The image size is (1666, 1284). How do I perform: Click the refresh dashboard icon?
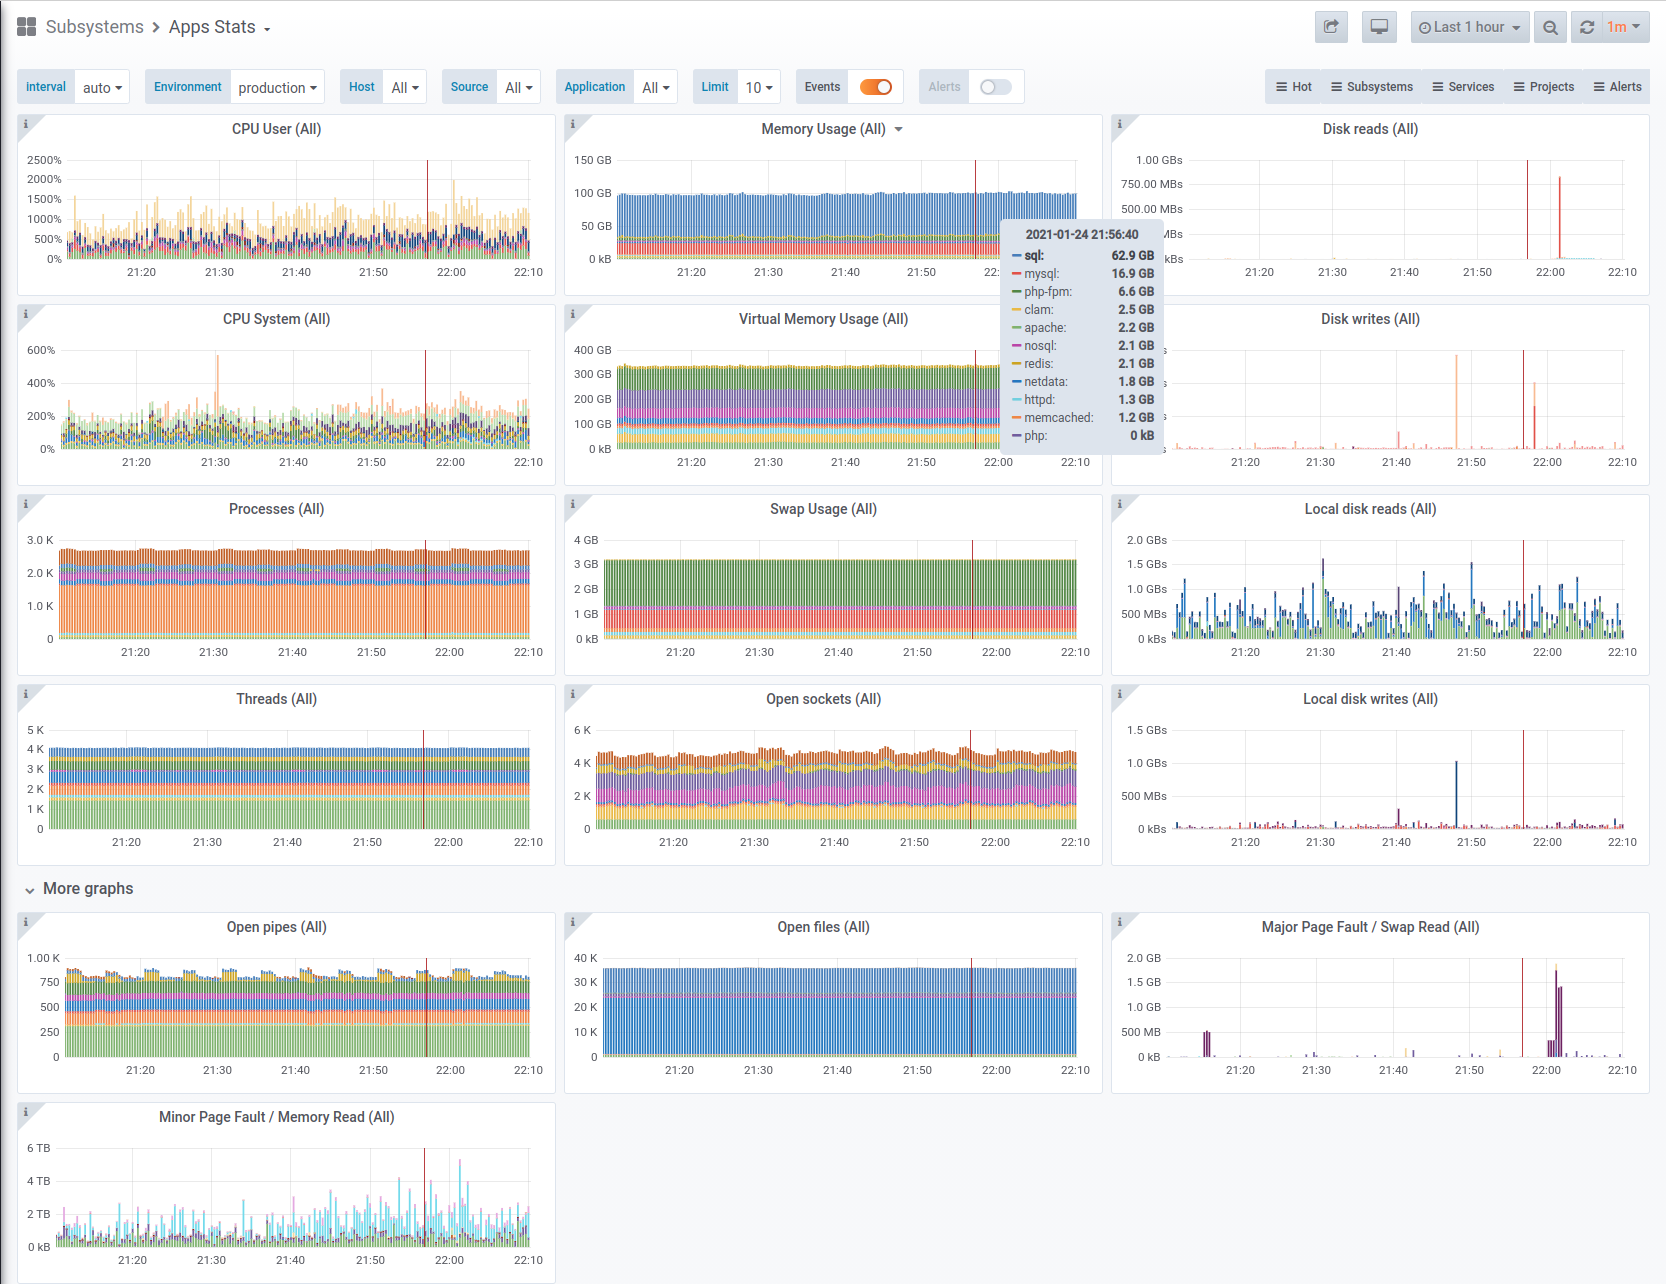point(1587,27)
